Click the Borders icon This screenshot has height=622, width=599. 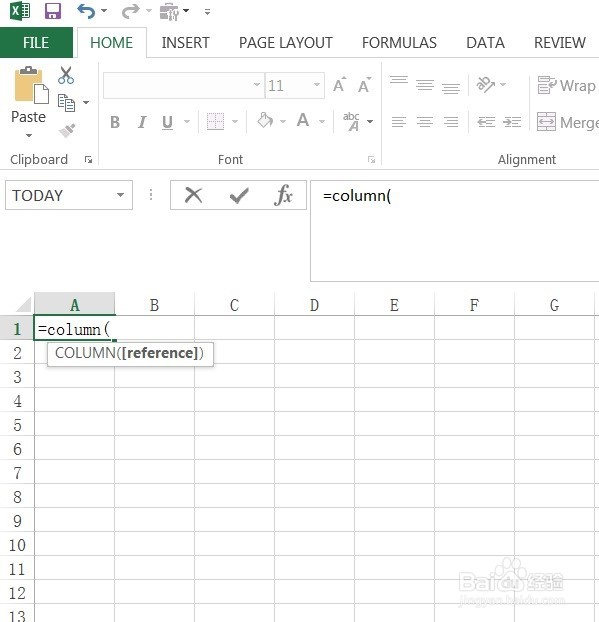[216, 121]
